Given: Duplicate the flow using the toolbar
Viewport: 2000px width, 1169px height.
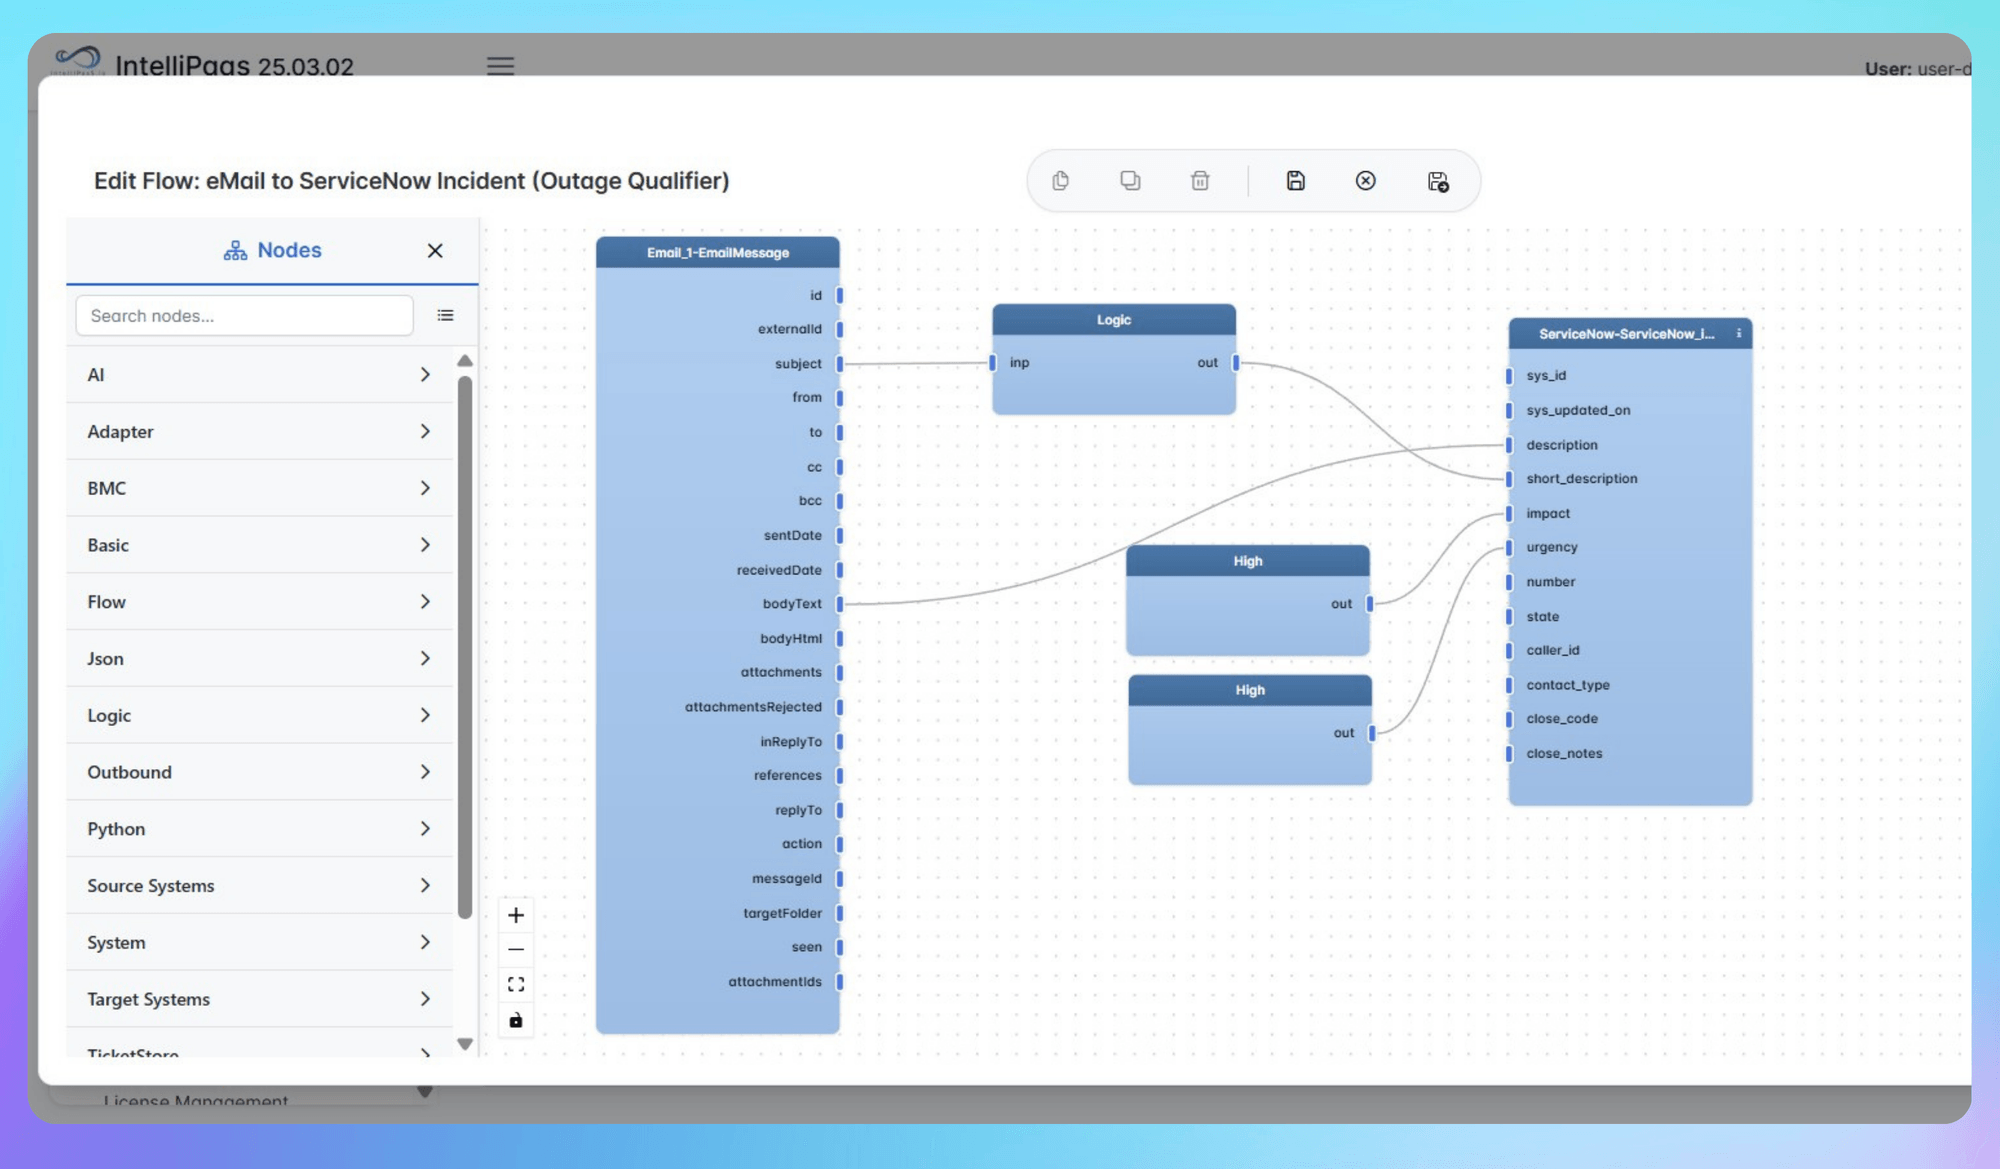Looking at the screenshot, I should point(1130,180).
